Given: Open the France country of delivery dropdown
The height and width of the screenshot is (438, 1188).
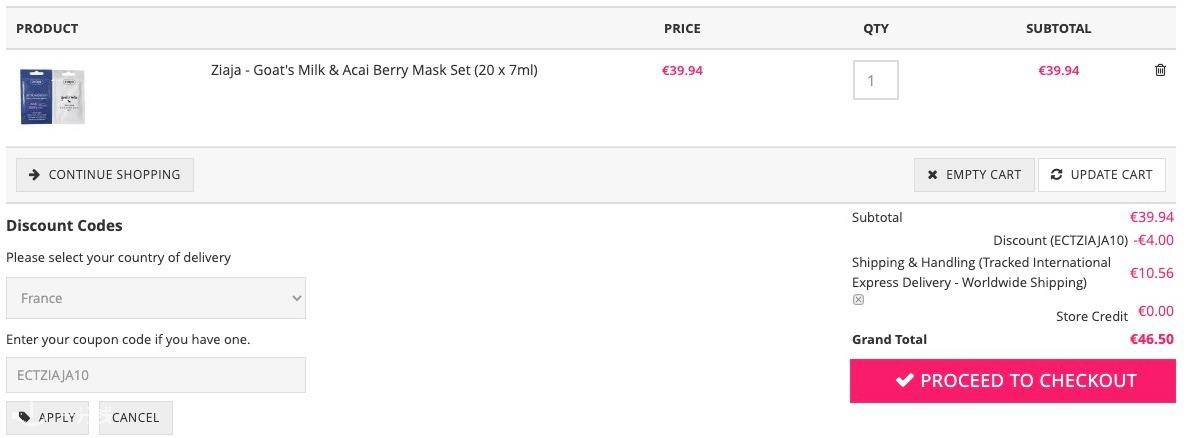Looking at the screenshot, I should point(156,298).
